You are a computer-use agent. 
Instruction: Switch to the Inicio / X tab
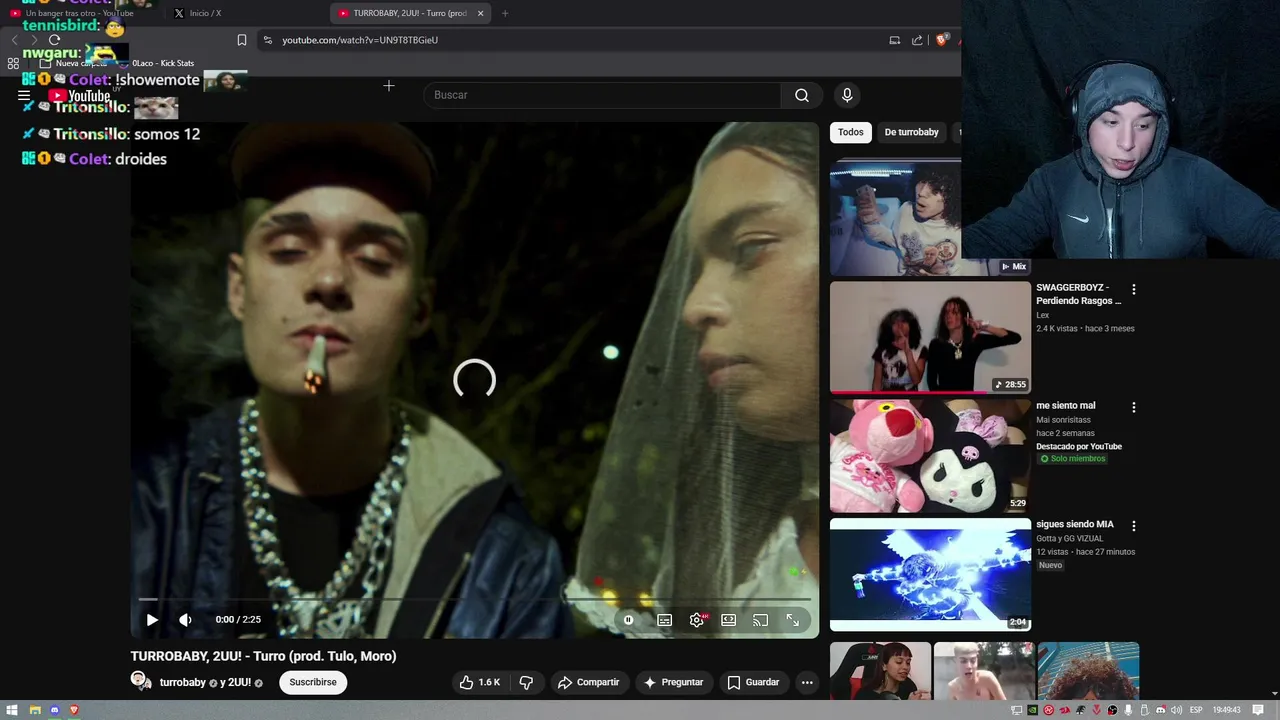pyautogui.click(x=205, y=13)
